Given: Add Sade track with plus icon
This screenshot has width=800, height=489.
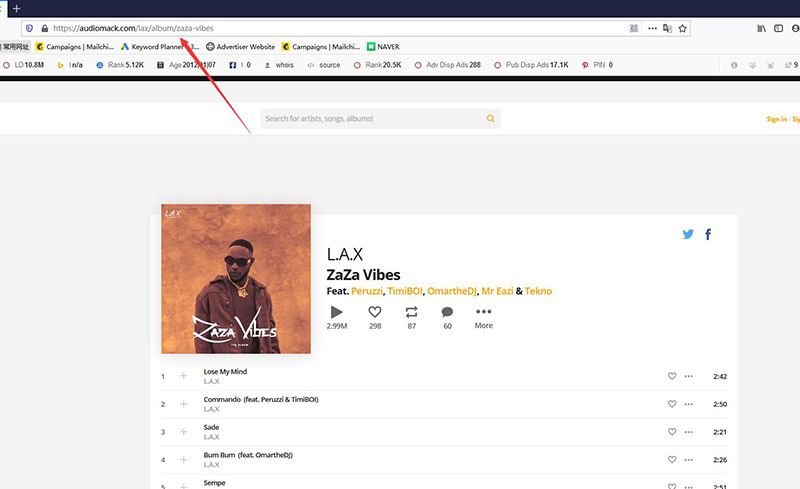Looking at the screenshot, I should [x=183, y=432].
